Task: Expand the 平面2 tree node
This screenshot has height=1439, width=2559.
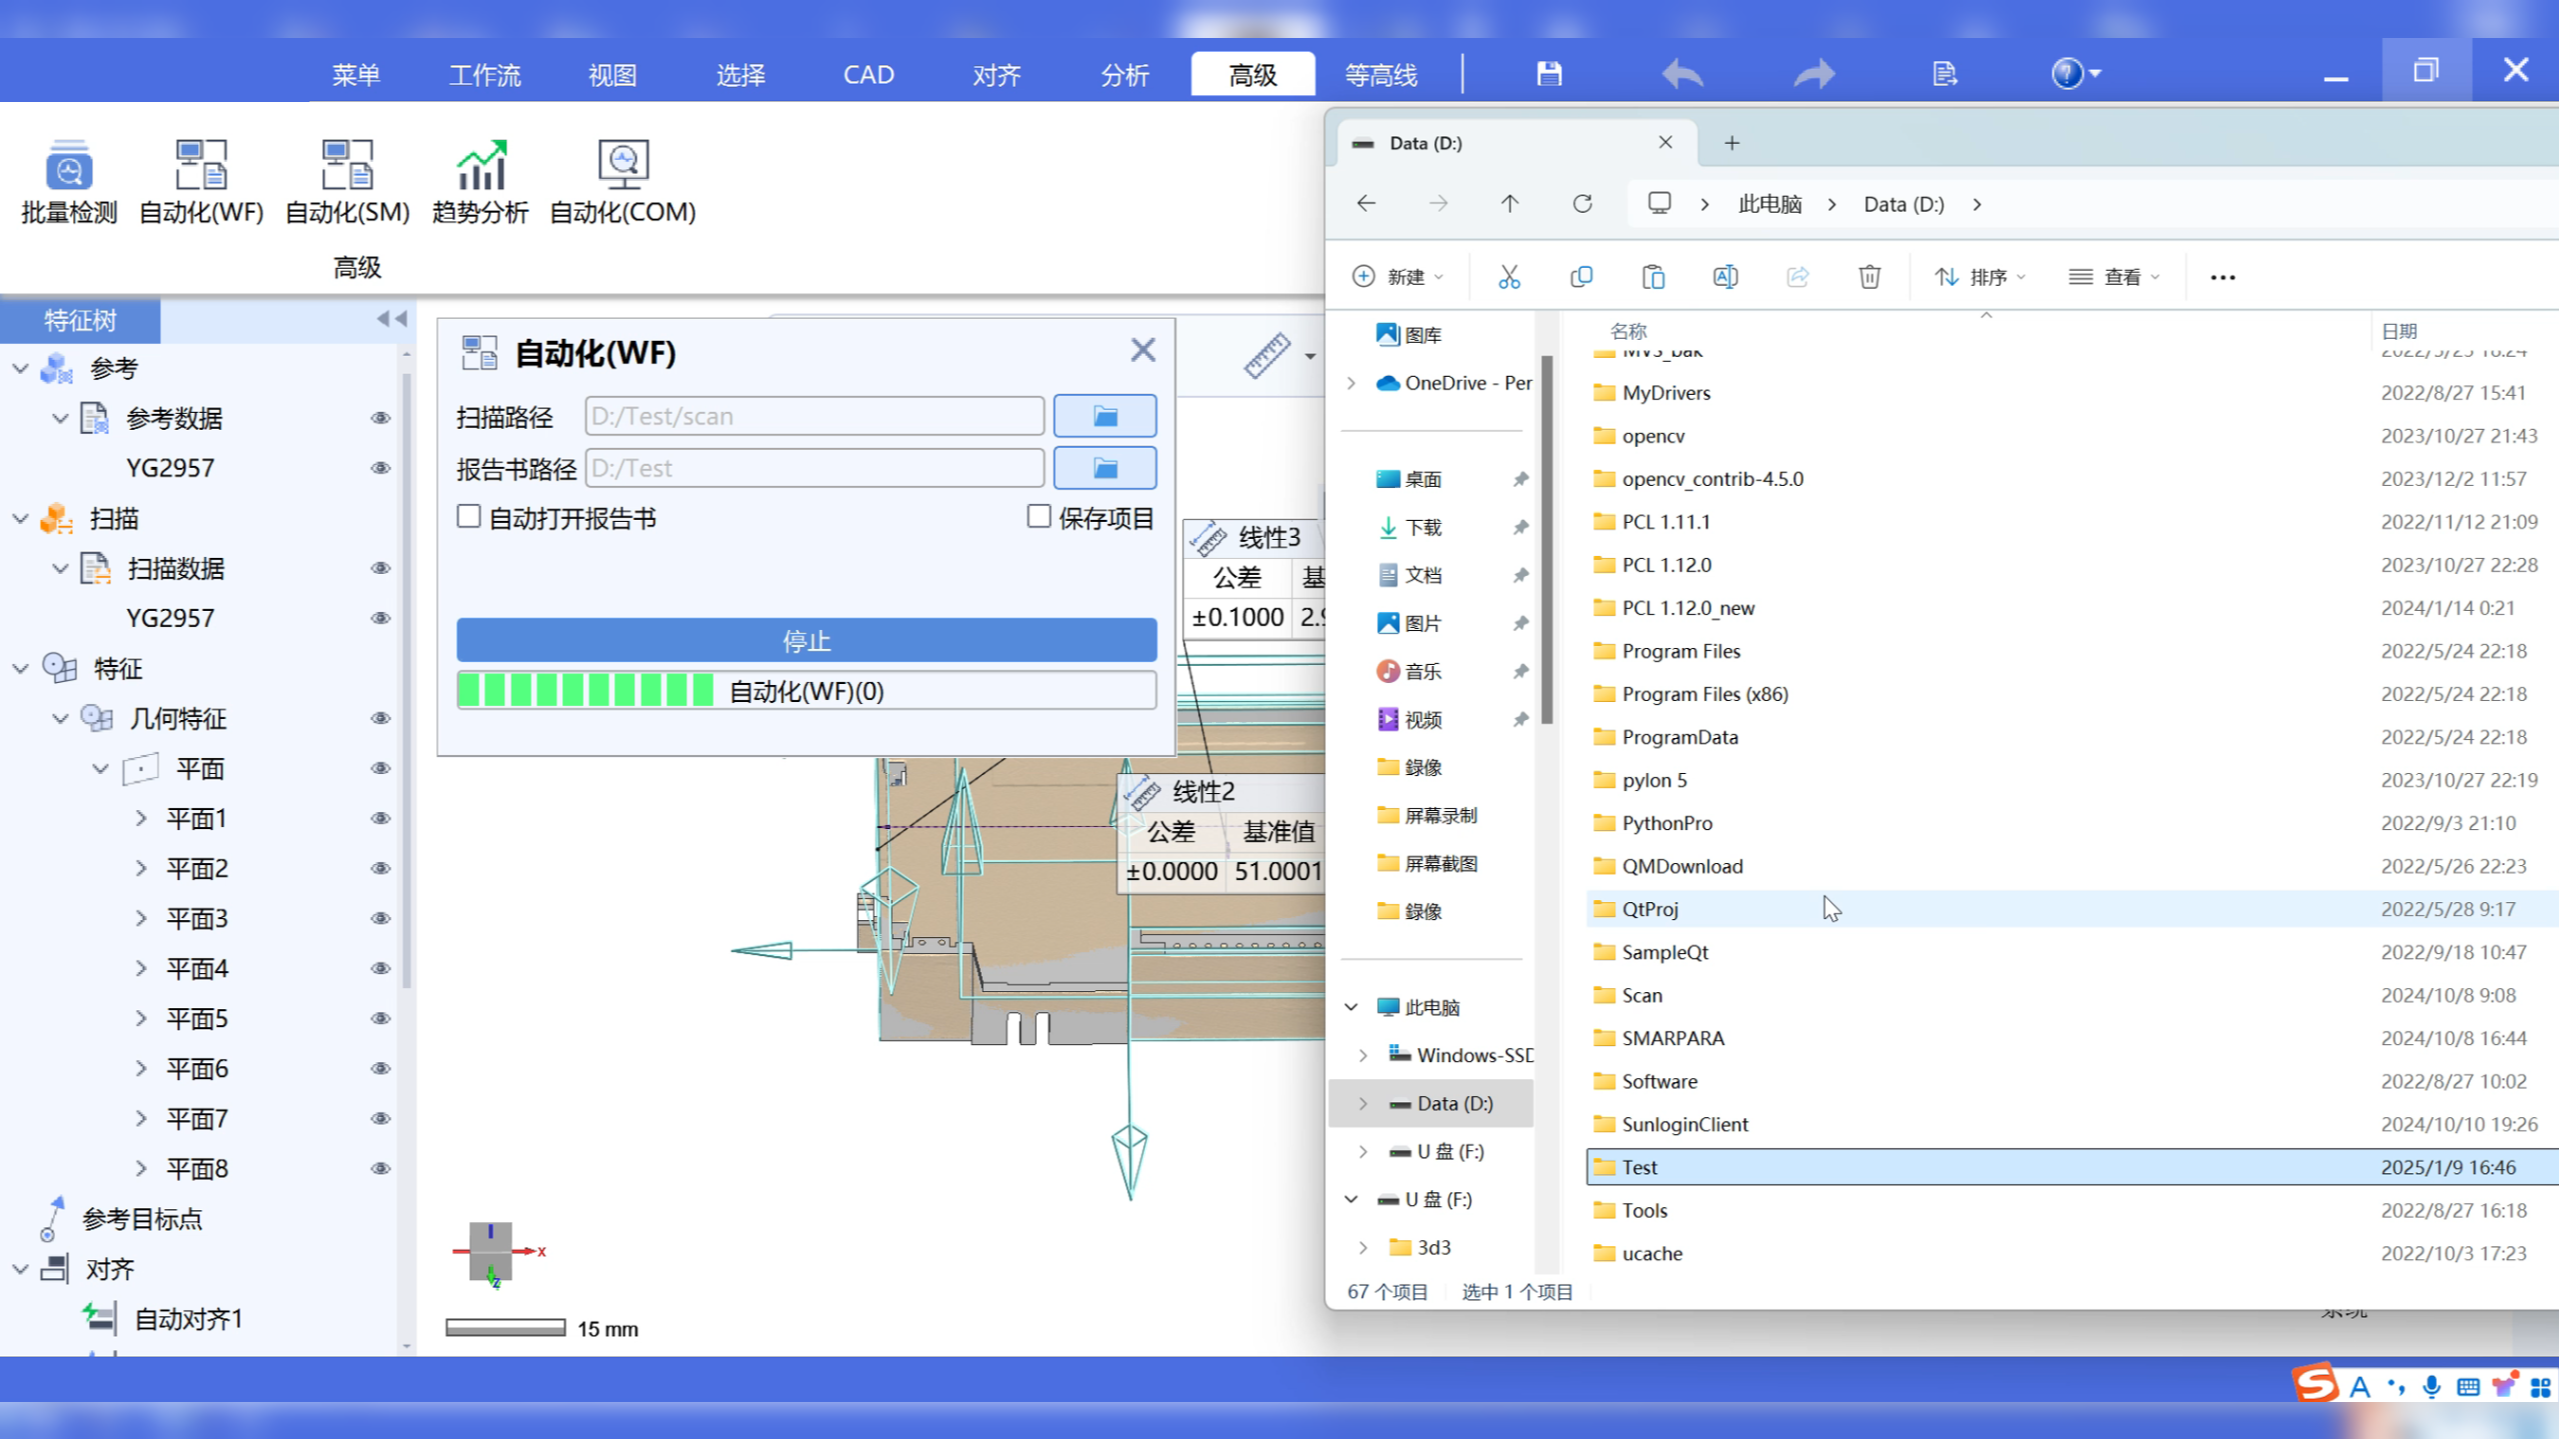Action: 141,868
